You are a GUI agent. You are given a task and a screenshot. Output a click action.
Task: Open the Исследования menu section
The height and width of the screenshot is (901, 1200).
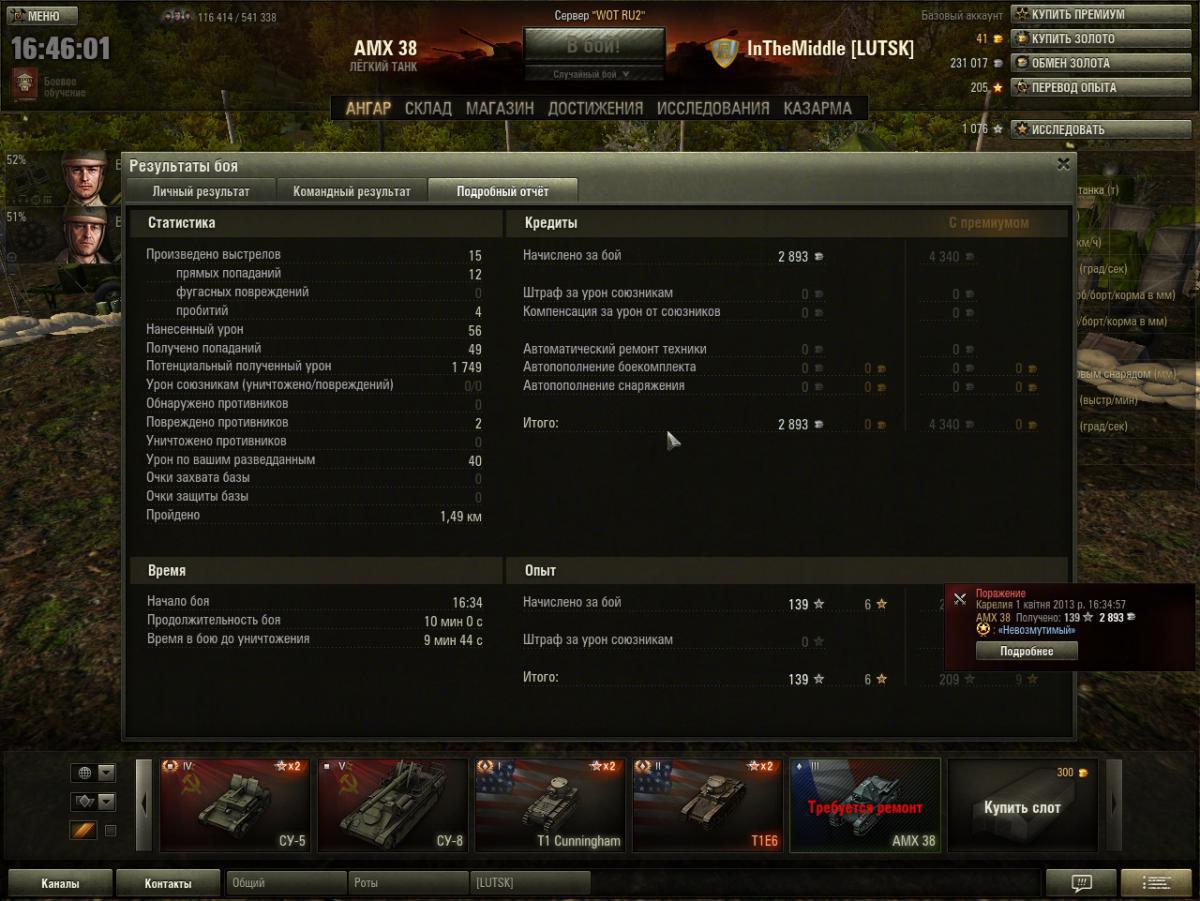click(x=713, y=108)
